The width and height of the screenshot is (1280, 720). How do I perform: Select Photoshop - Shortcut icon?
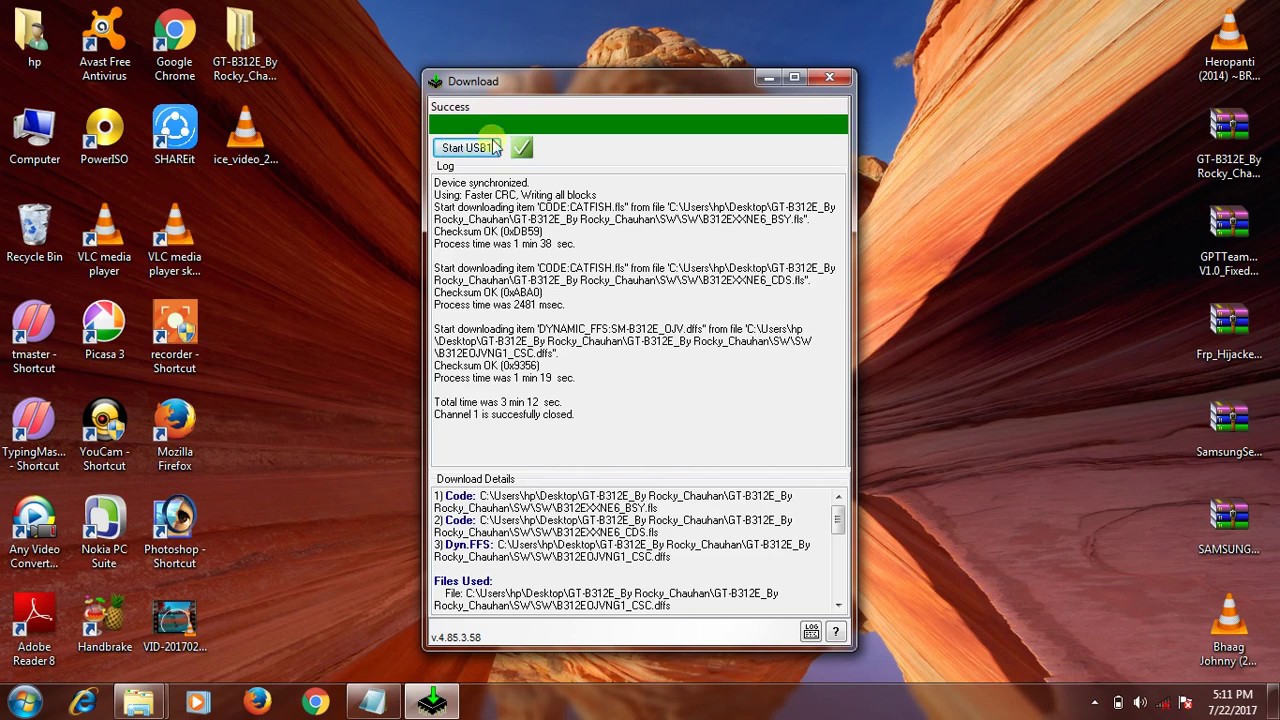pyautogui.click(x=174, y=532)
